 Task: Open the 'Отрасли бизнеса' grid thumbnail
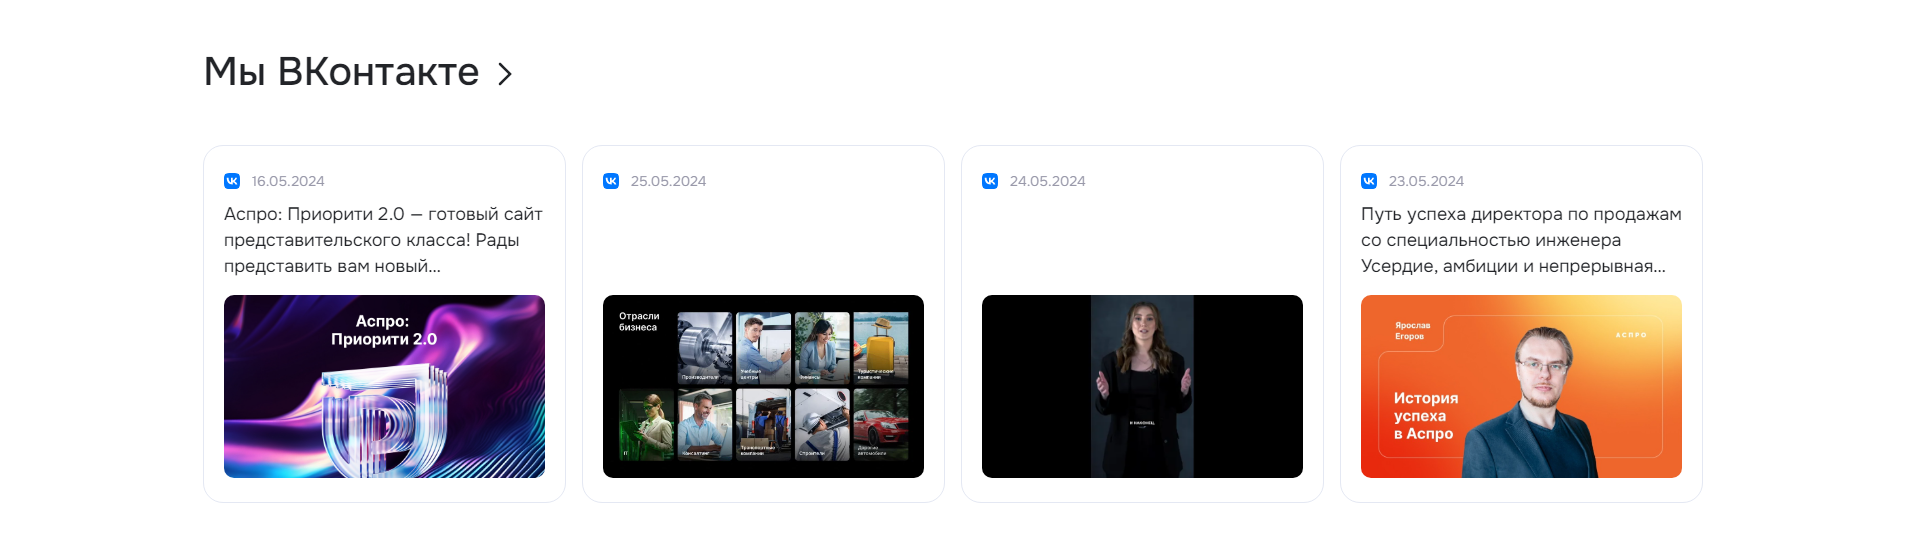763,386
